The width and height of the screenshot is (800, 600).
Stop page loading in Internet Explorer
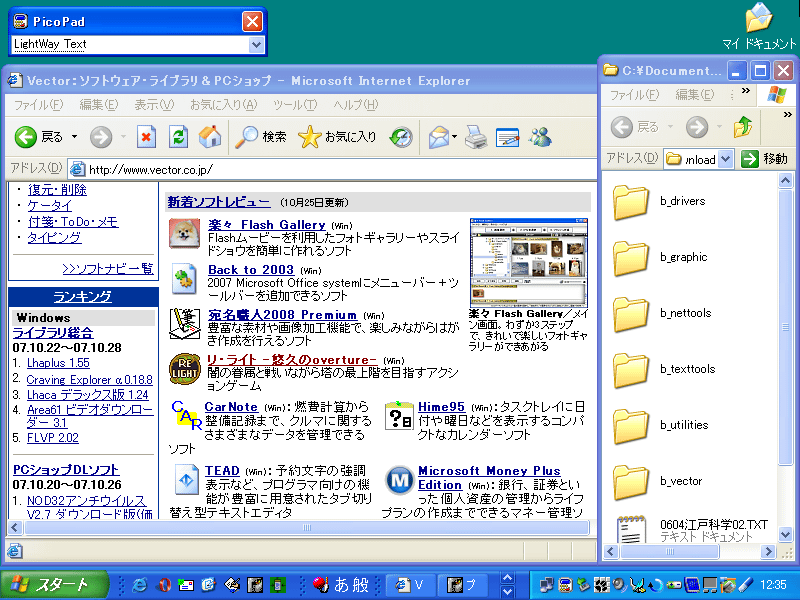146,137
